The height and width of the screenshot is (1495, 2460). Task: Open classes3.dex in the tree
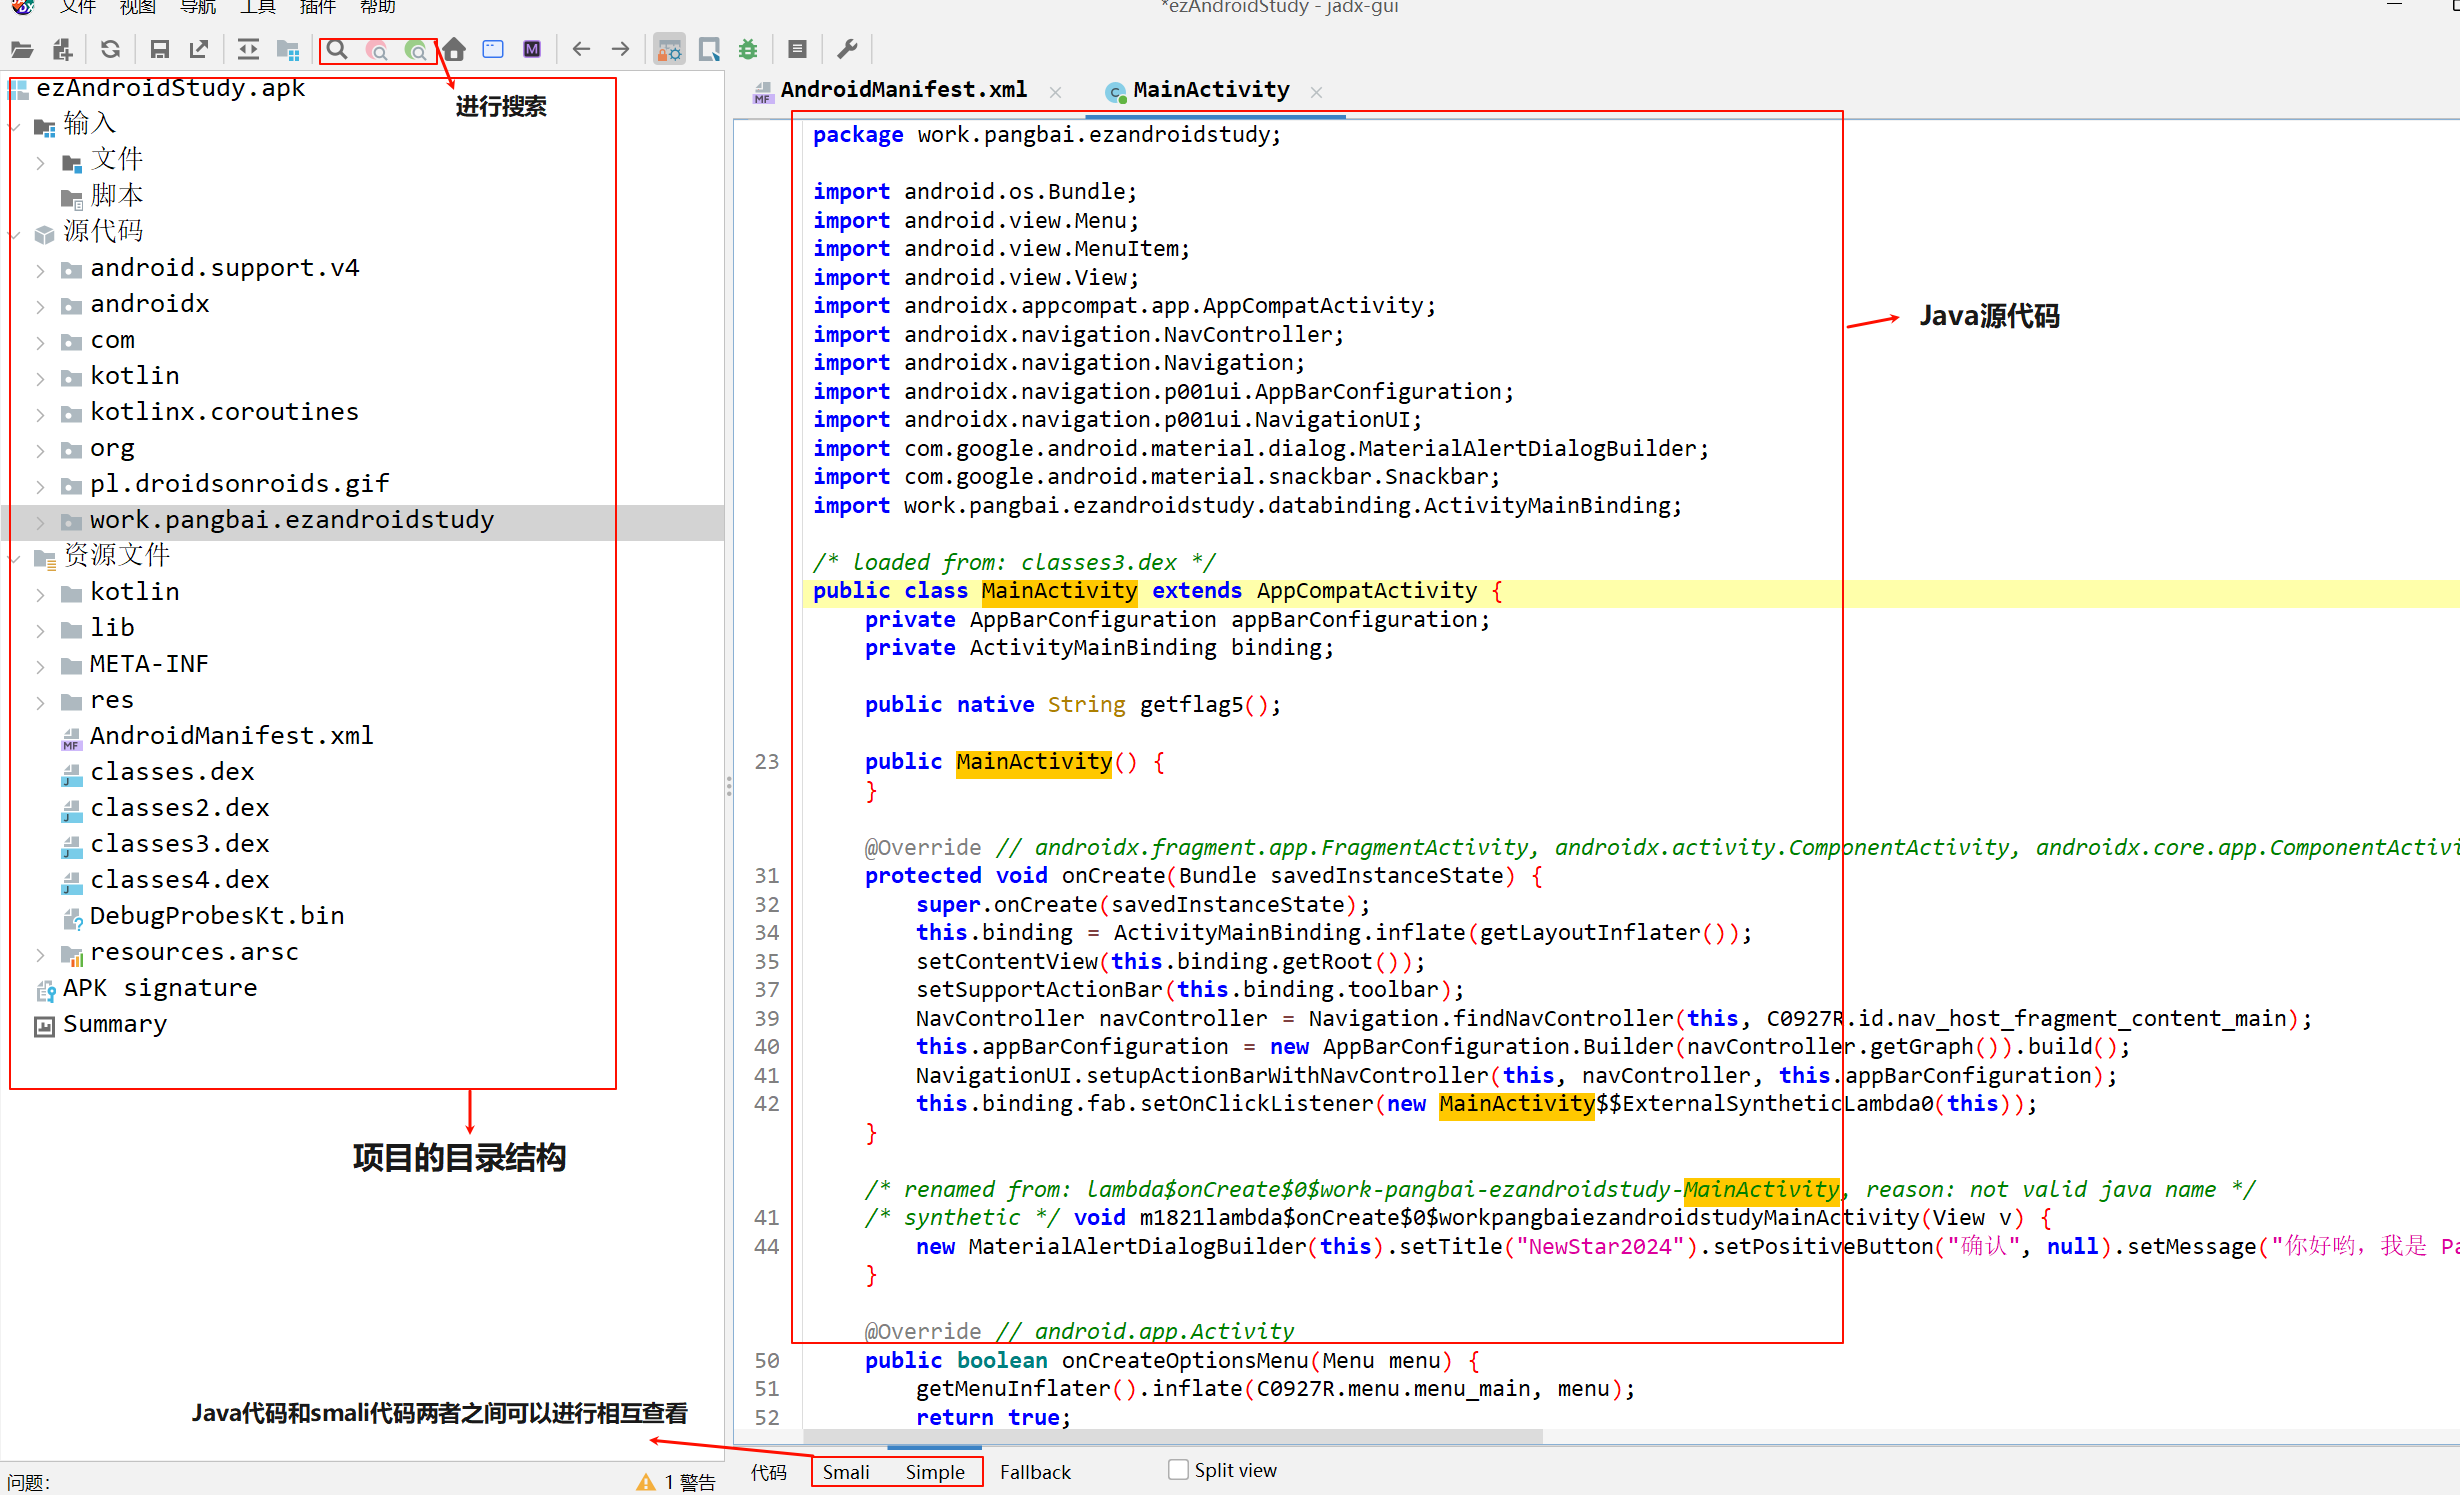(x=179, y=844)
